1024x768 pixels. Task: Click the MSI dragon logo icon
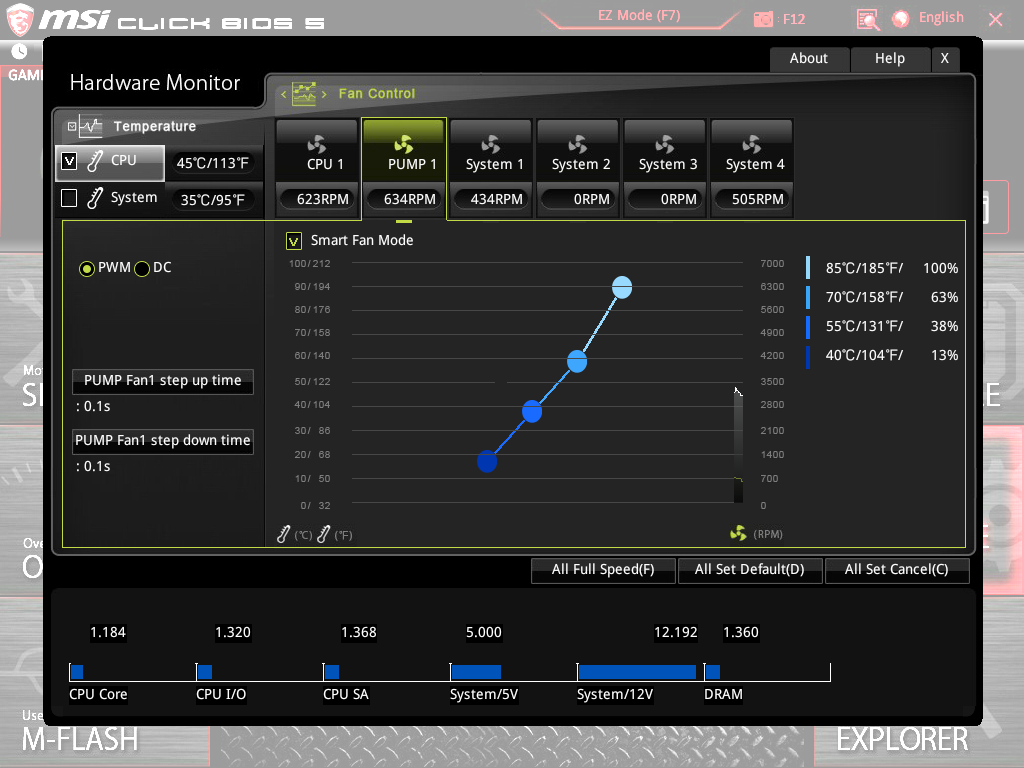point(20,19)
